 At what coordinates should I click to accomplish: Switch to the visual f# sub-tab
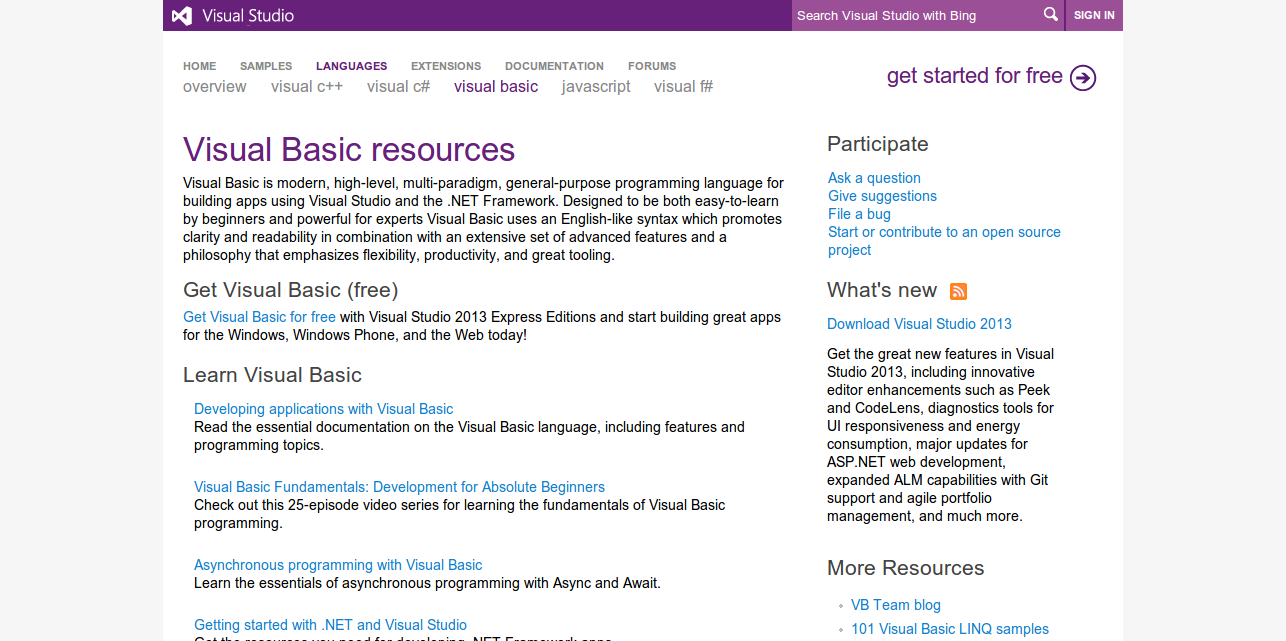point(684,87)
